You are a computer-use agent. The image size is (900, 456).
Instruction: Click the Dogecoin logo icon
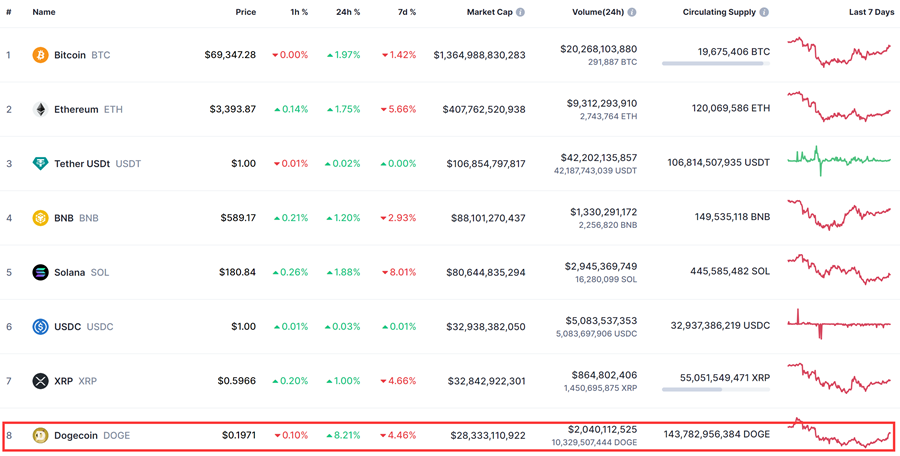click(40, 436)
